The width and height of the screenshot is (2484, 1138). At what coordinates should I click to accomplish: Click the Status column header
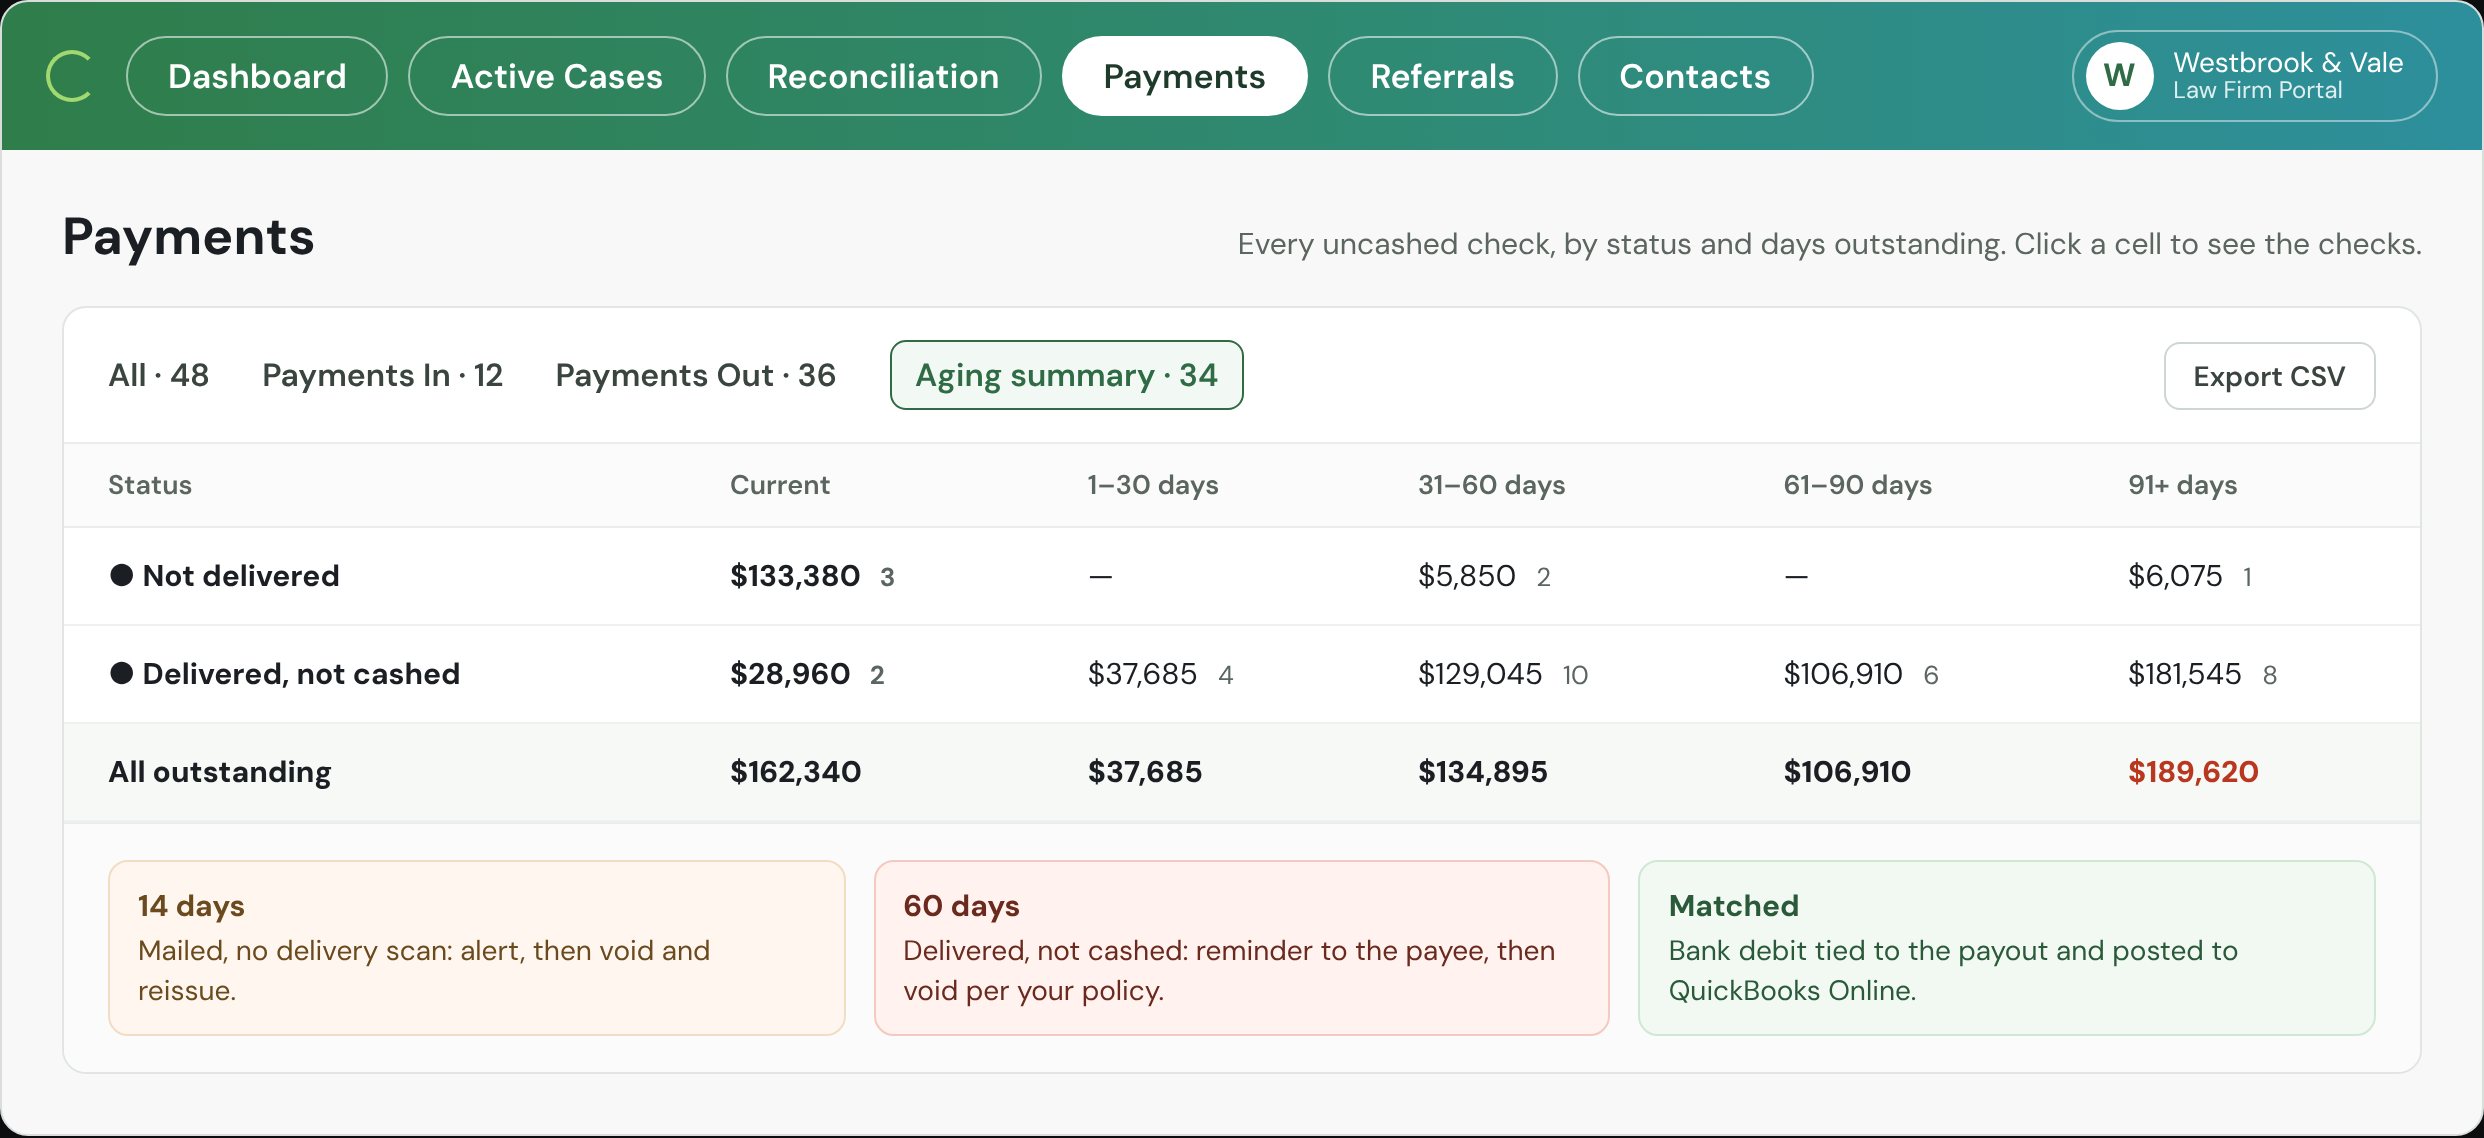tap(150, 485)
